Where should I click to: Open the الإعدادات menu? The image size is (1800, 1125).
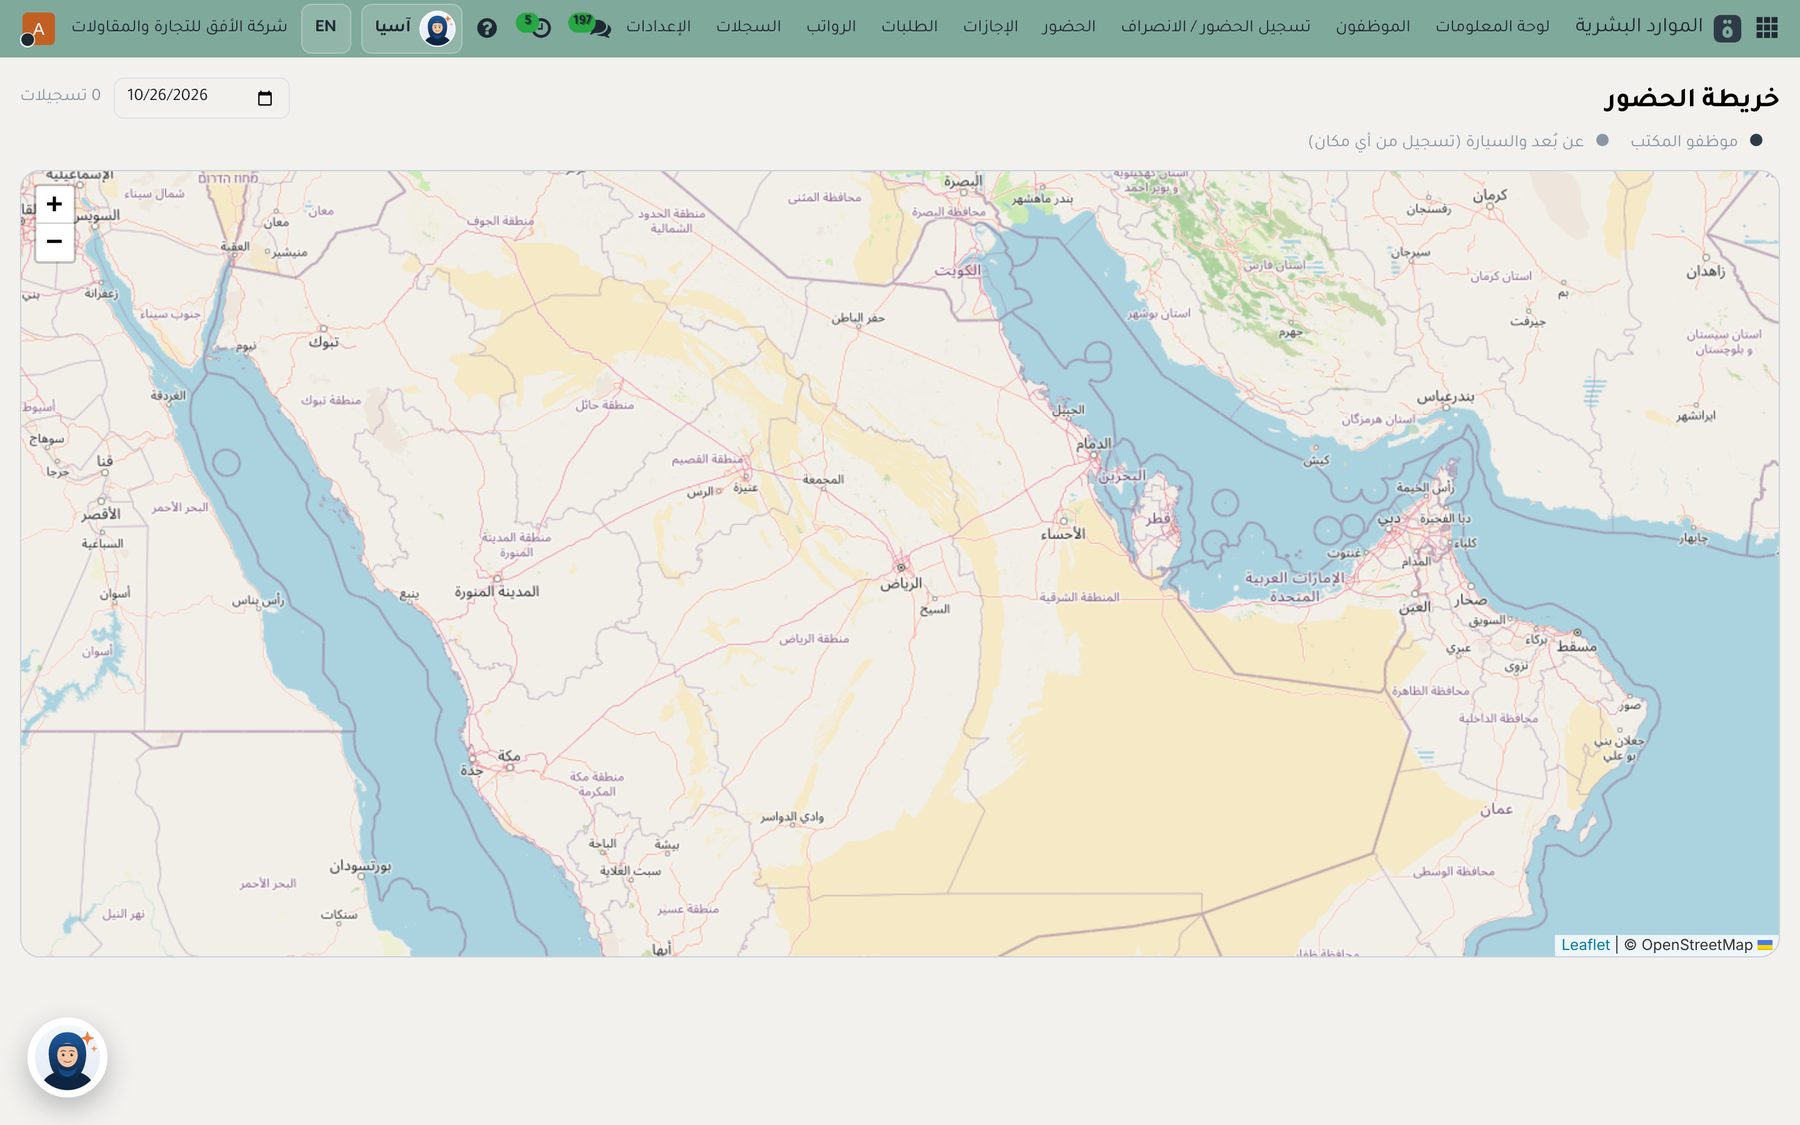658,26
